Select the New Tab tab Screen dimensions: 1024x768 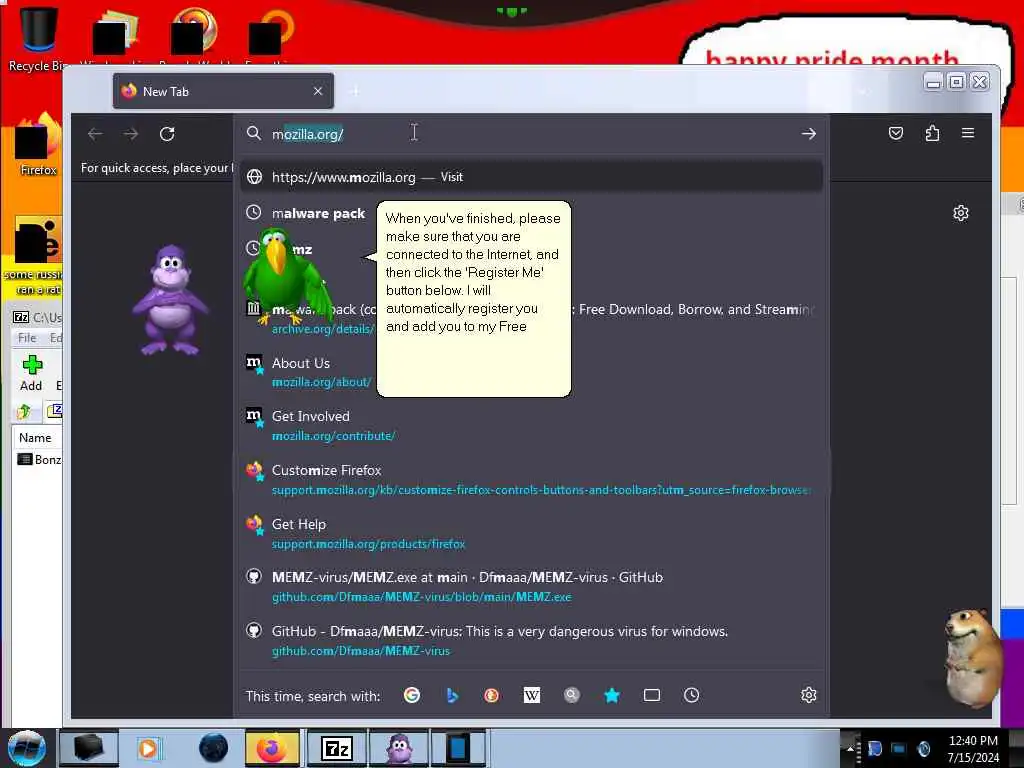(x=223, y=91)
